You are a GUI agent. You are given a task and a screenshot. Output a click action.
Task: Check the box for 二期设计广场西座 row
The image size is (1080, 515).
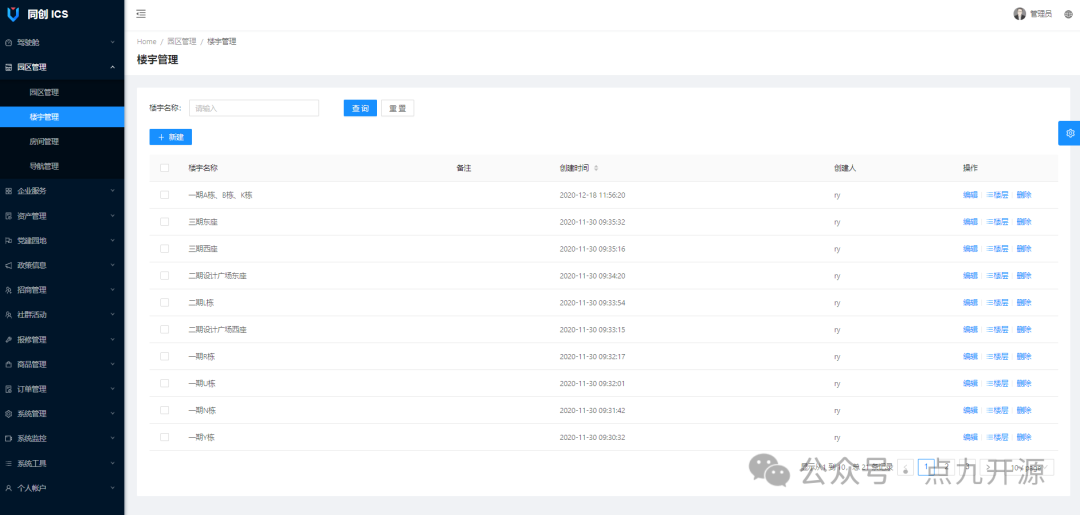(x=165, y=329)
